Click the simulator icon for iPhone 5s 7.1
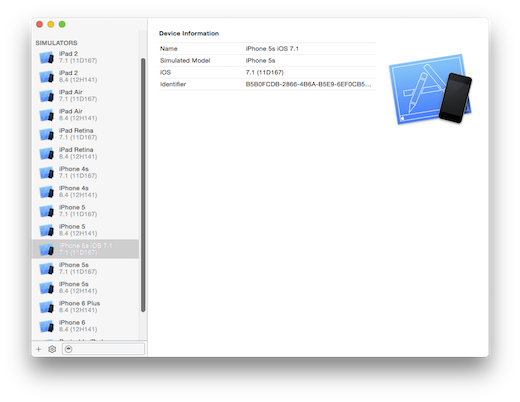 click(x=47, y=268)
